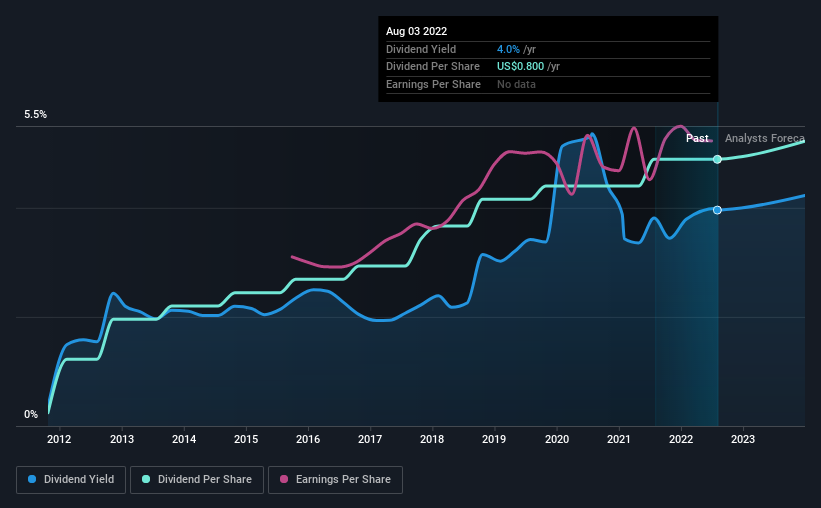Toggle the Dividend Yield legend series

click(71, 479)
